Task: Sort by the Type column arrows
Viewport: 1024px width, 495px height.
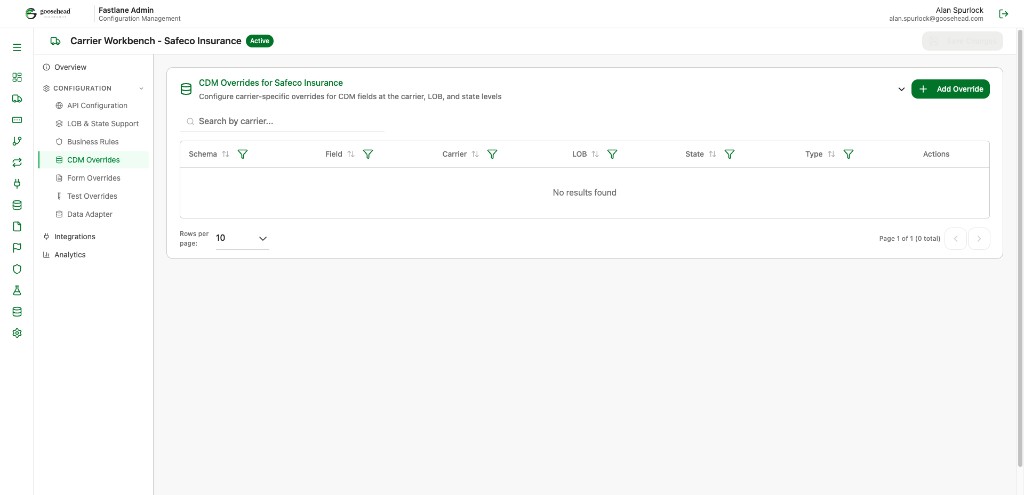Action: (831, 154)
